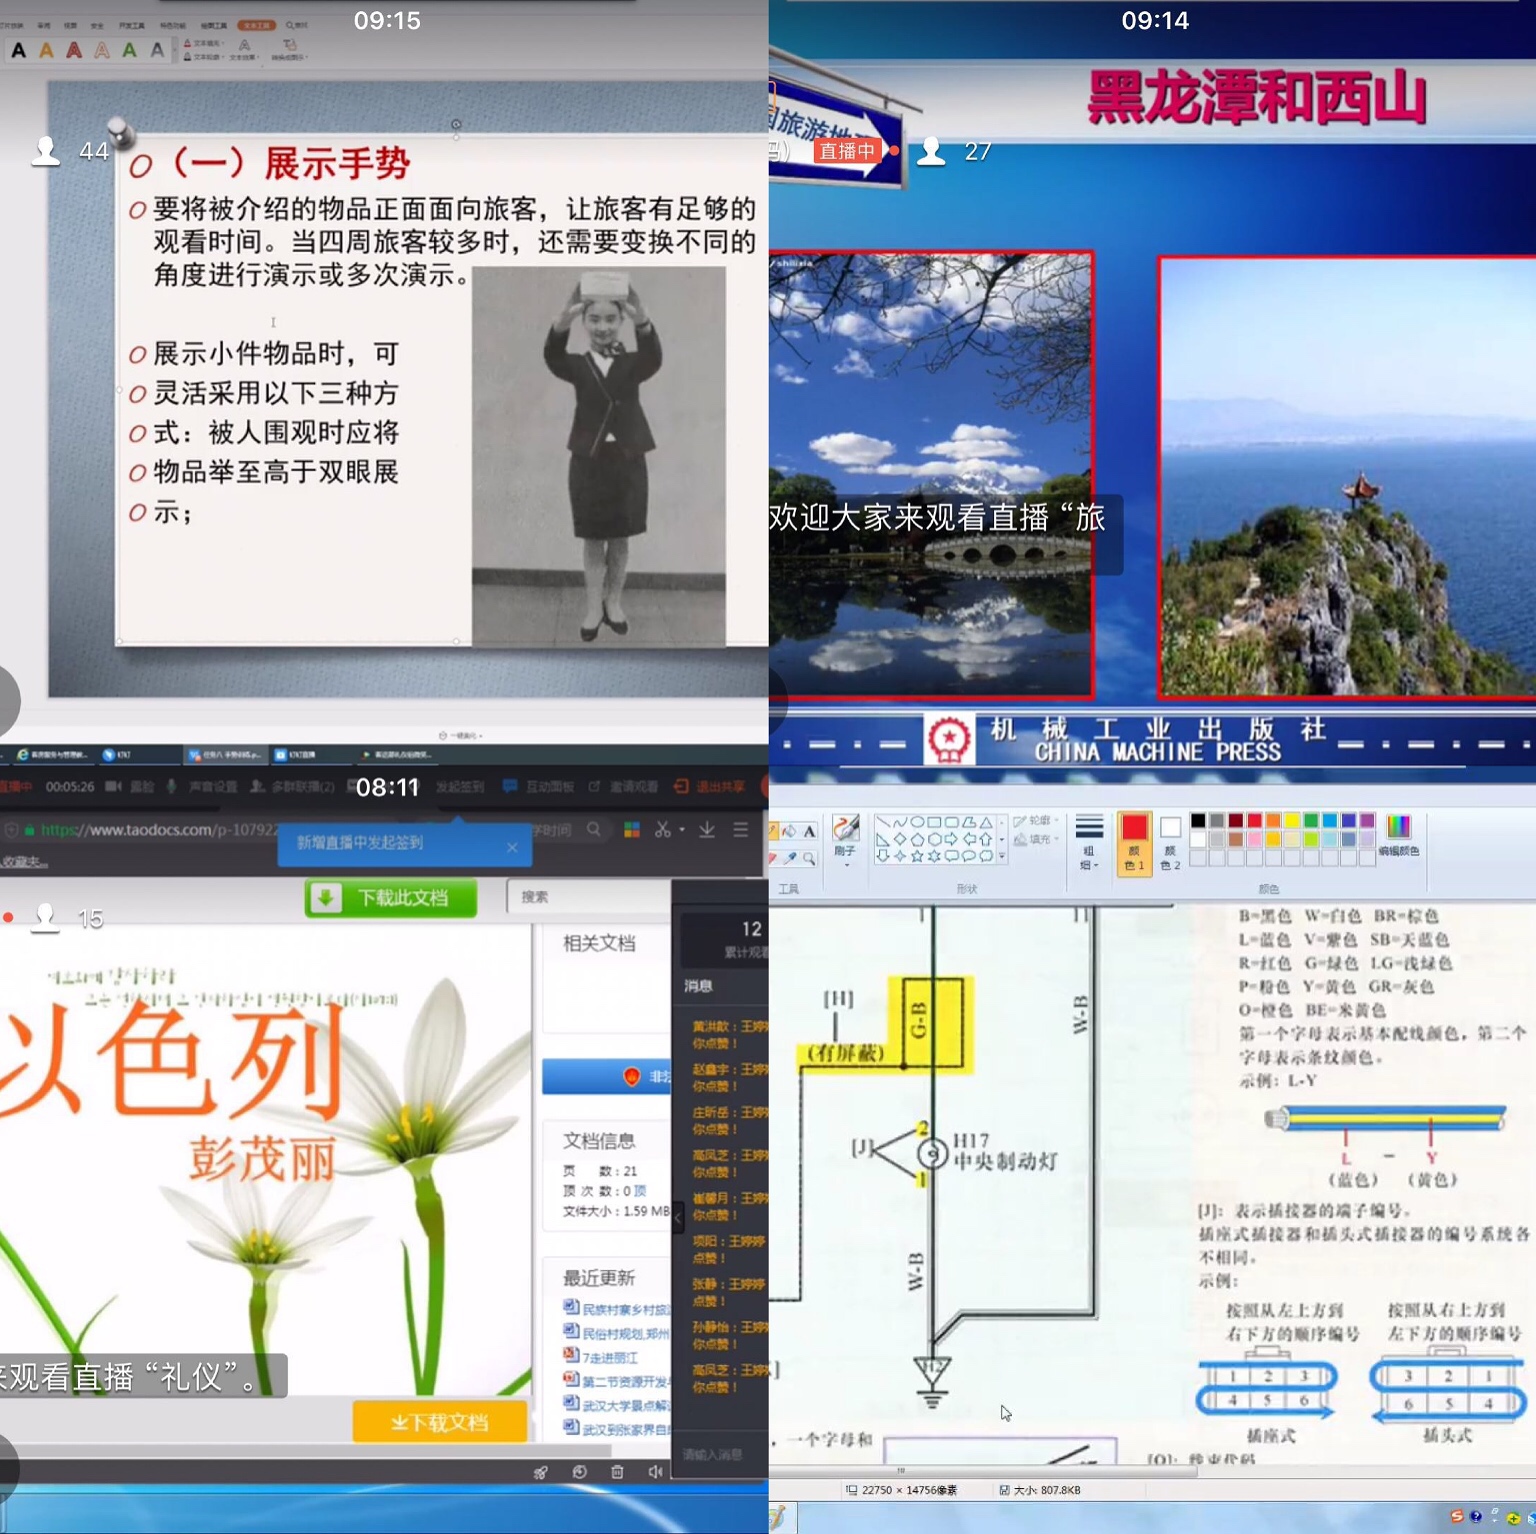The width and height of the screenshot is (1536, 1534).
Task: Choose the Triangle shape in Paint
Action: tap(986, 823)
